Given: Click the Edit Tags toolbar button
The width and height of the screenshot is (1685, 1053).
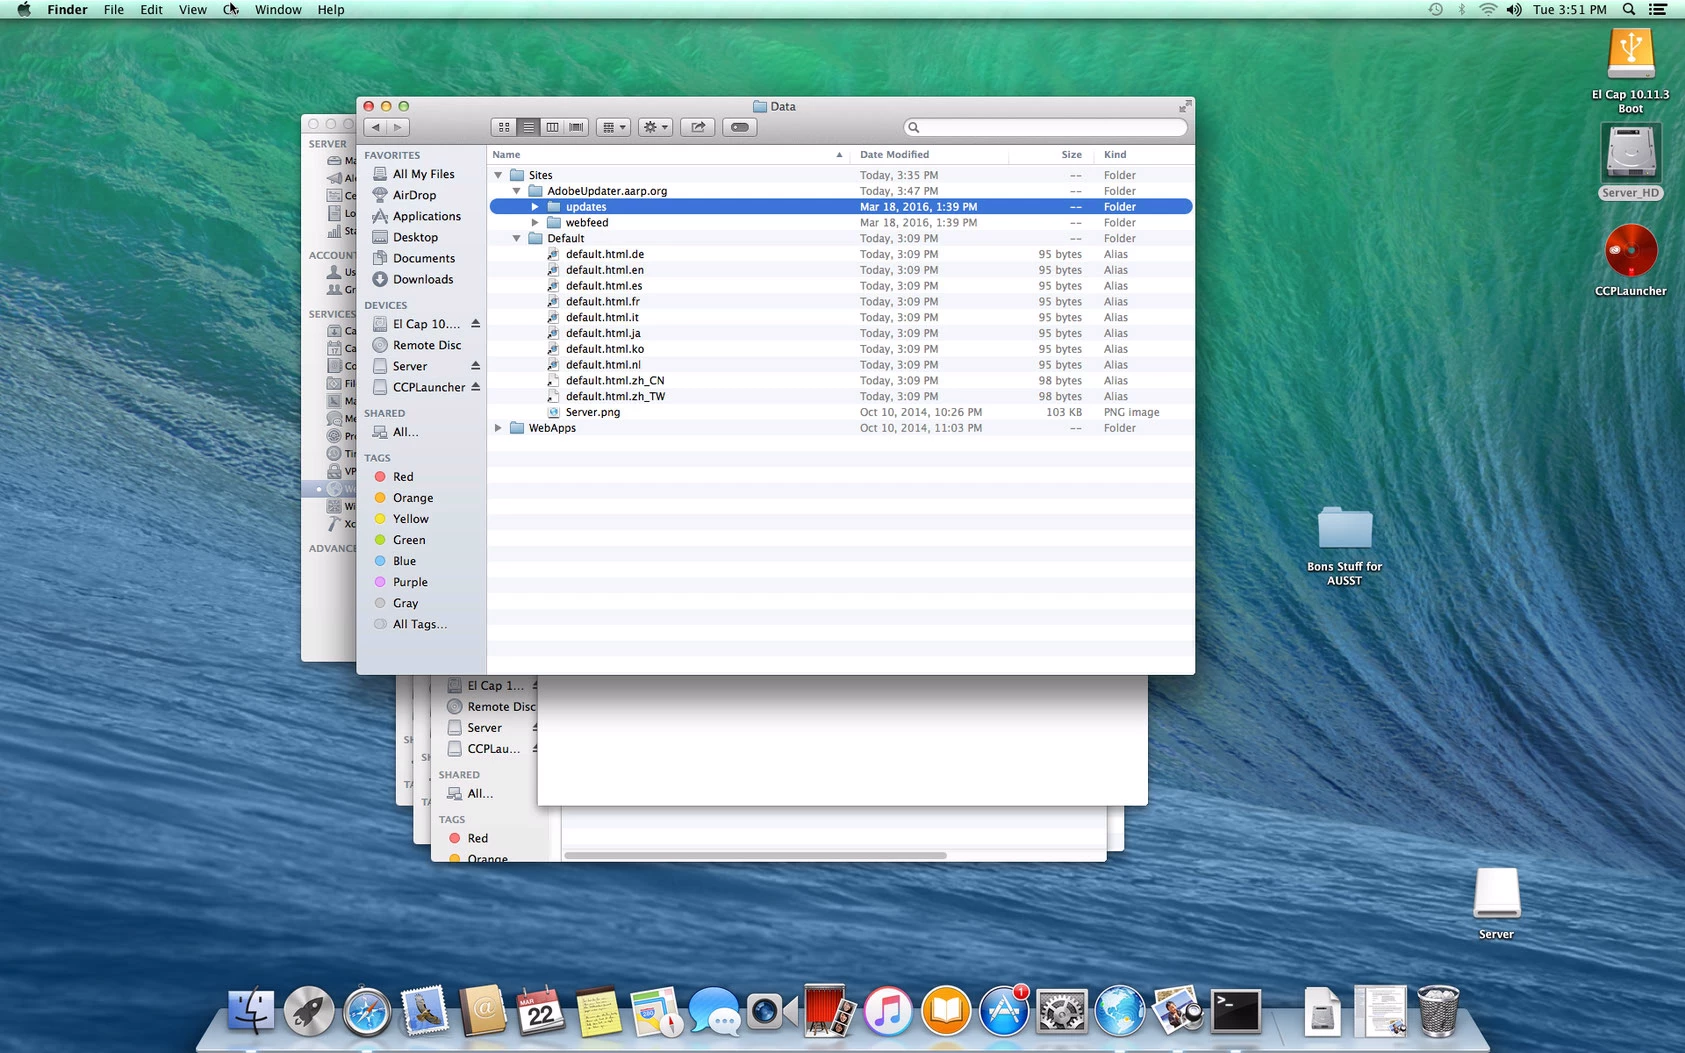Looking at the screenshot, I should [x=740, y=127].
